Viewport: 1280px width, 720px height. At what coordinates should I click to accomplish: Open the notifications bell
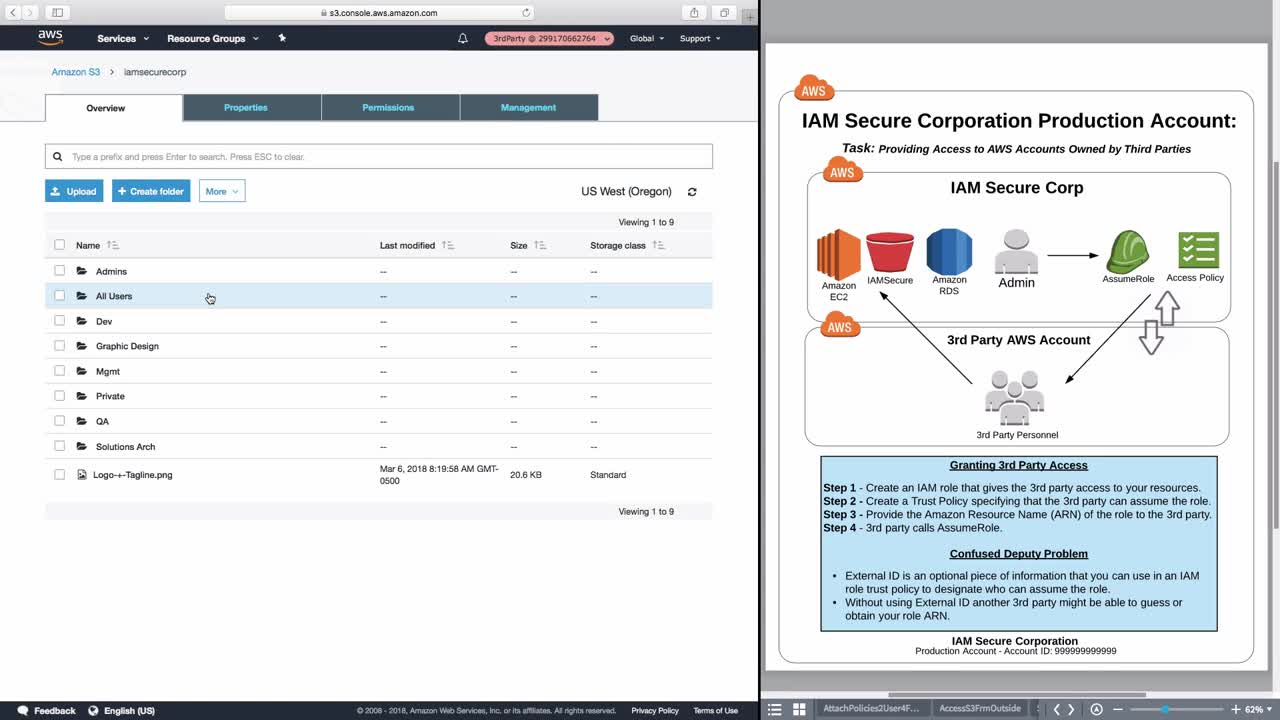click(463, 38)
